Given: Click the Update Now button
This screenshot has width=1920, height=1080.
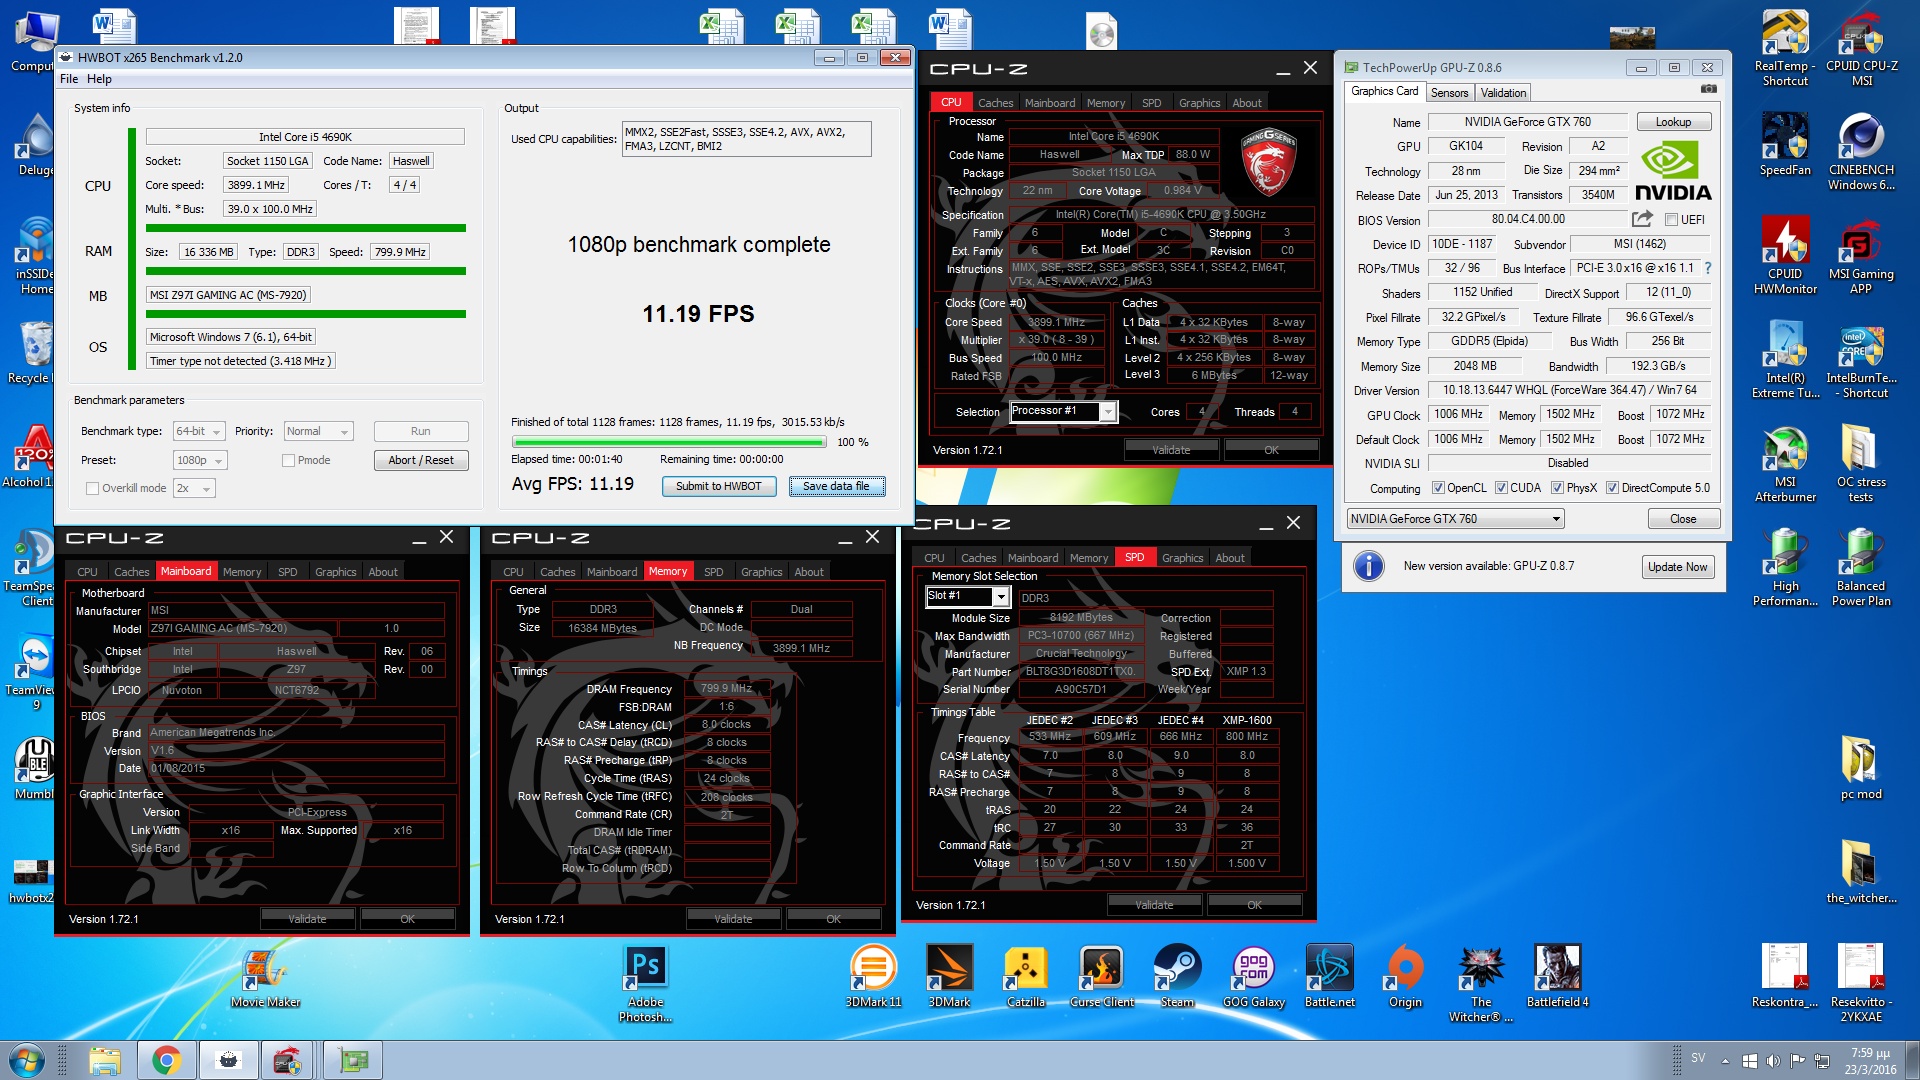Looking at the screenshot, I should [1677, 567].
